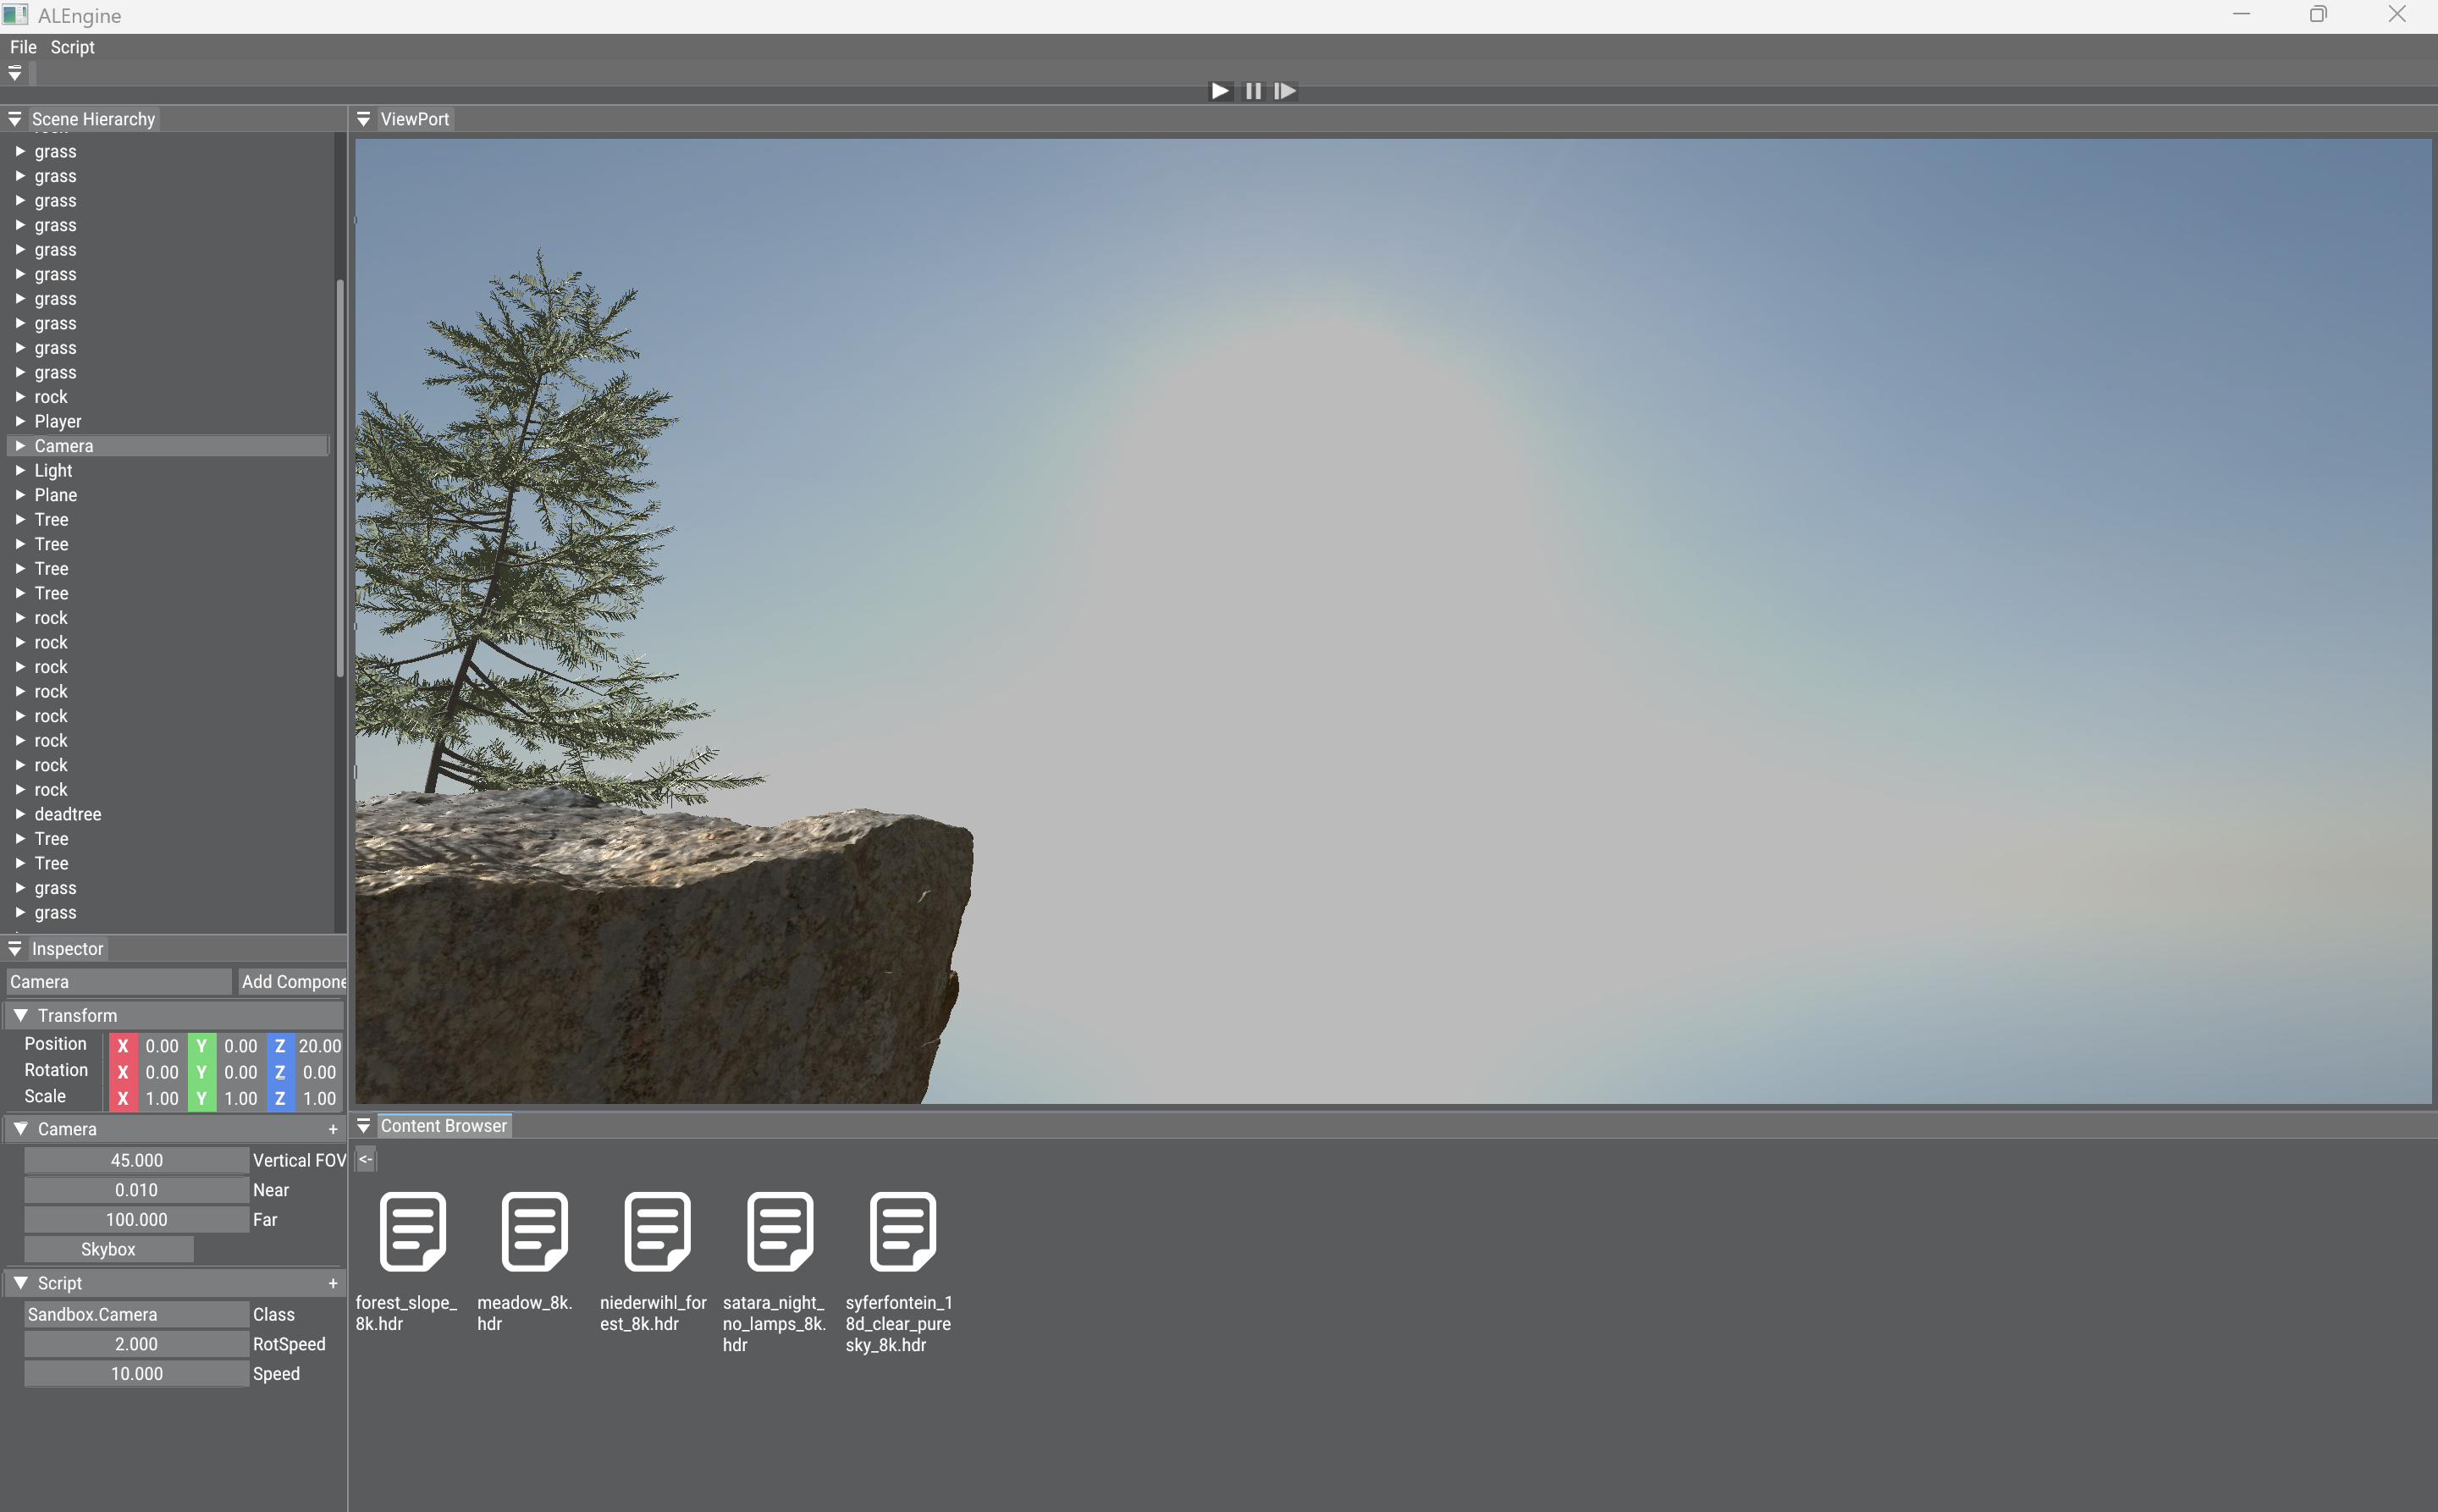Collapse the Script component section
Image resolution: width=2438 pixels, height=1512 pixels.
point(20,1283)
